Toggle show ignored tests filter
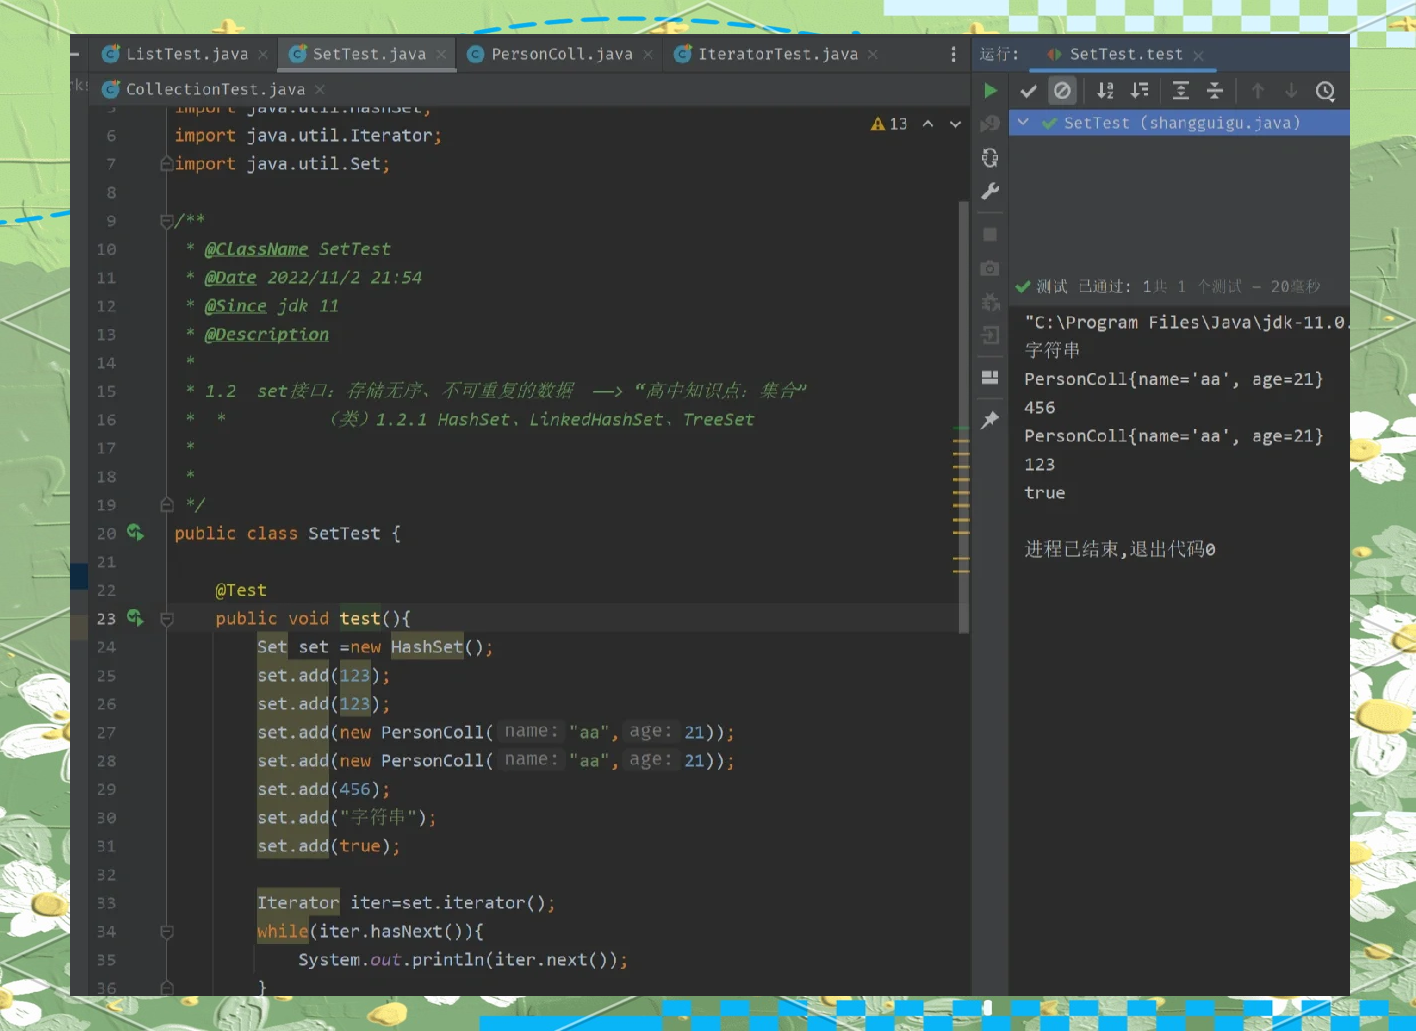Image resolution: width=1416 pixels, height=1031 pixels. click(x=1062, y=91)
